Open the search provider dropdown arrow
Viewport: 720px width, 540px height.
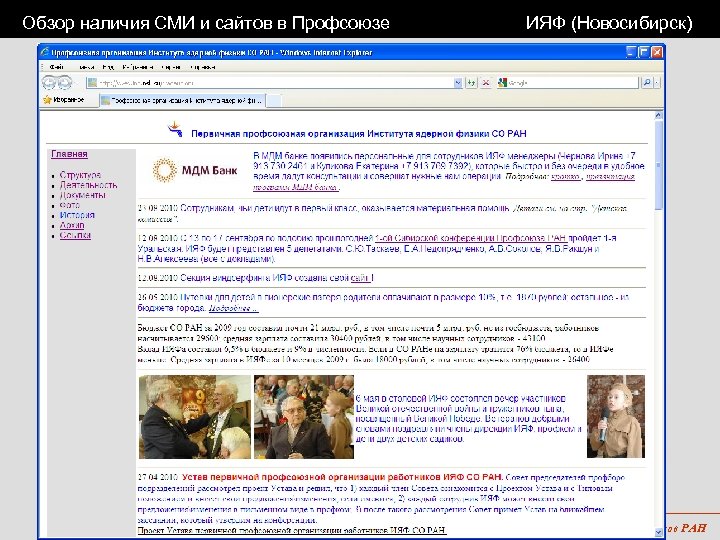tap(657, 83)
